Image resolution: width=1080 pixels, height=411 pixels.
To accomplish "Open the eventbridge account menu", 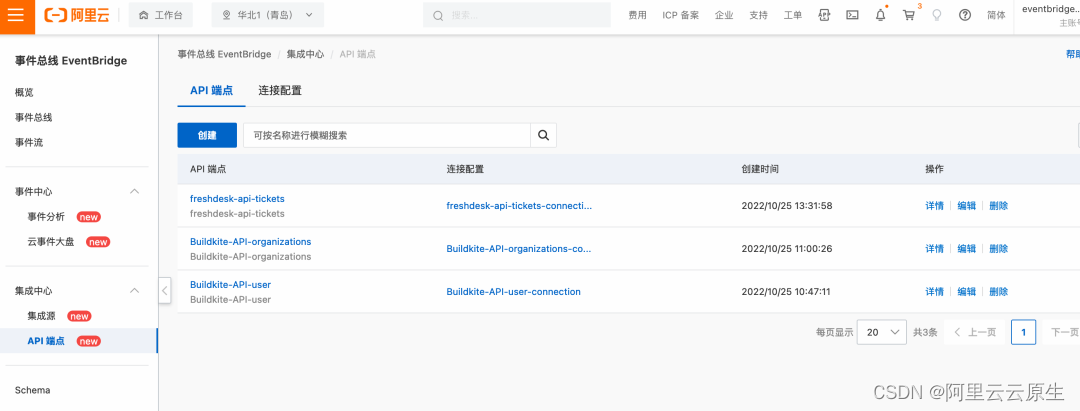I will click(x=1050, y=15).
